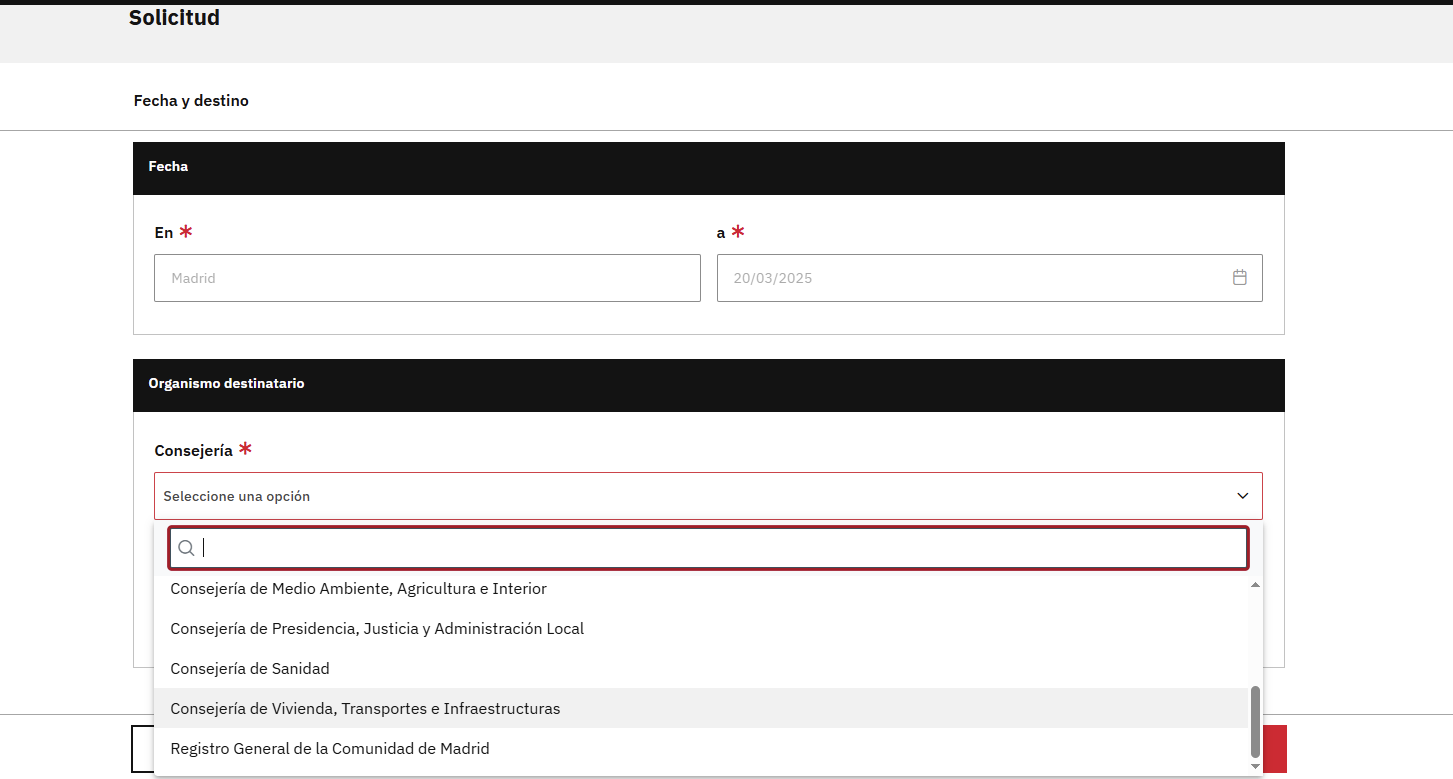Click the list scrollbar up arrow
This screenshot has width=1453, height=779.
click(x=1255, y=585)
